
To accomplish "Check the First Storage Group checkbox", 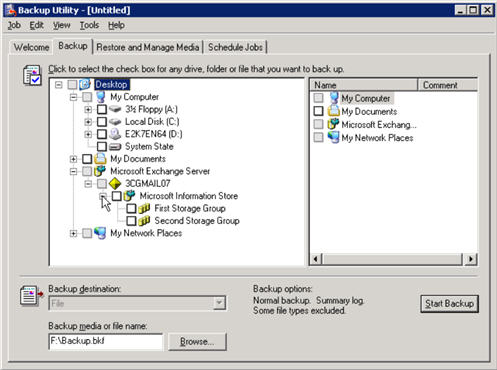I will point(131,208).
